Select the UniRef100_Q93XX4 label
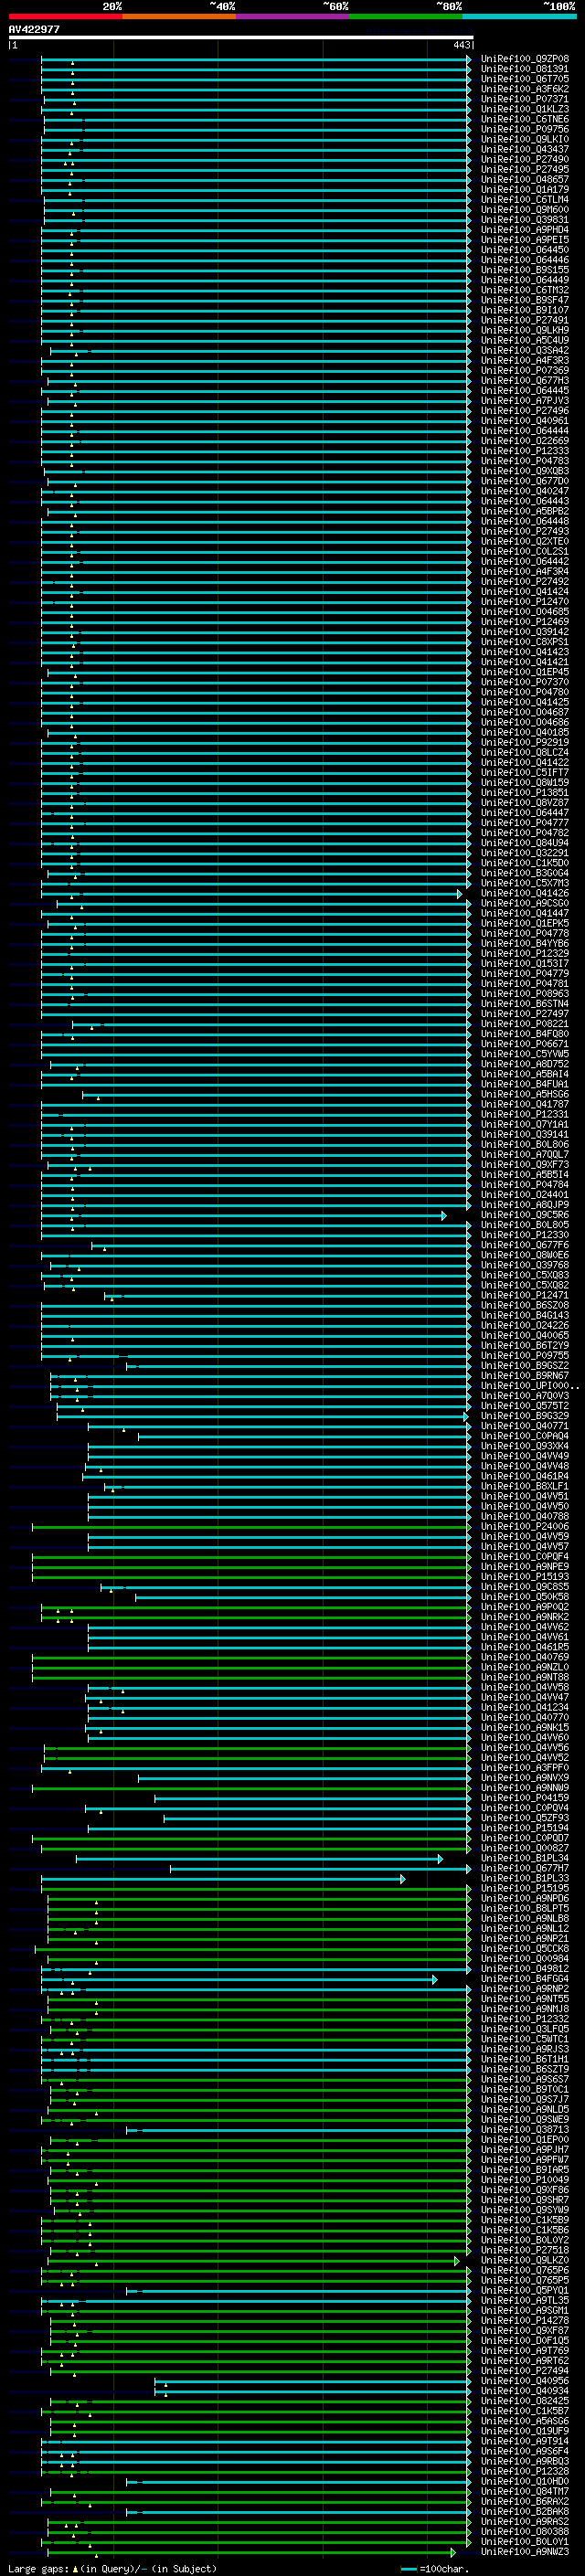This screenshot has height=2576, width=585. click(x=525, y=1445)
